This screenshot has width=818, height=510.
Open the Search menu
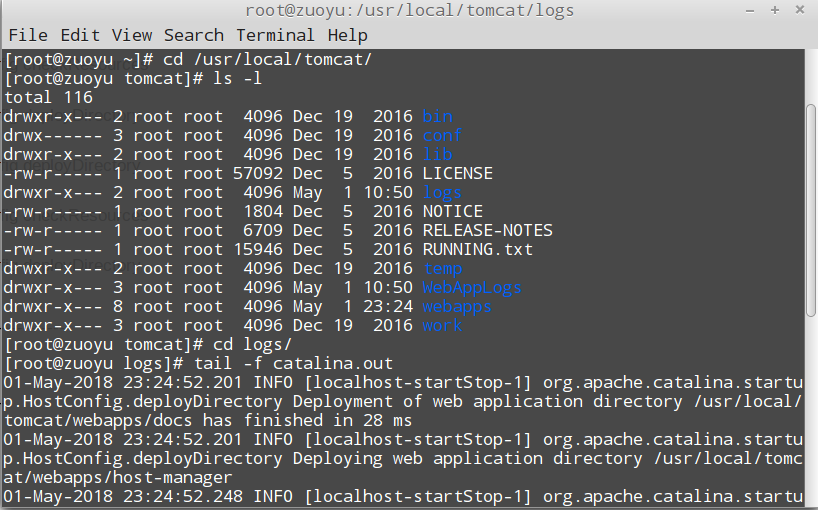[x=194, y=35]
